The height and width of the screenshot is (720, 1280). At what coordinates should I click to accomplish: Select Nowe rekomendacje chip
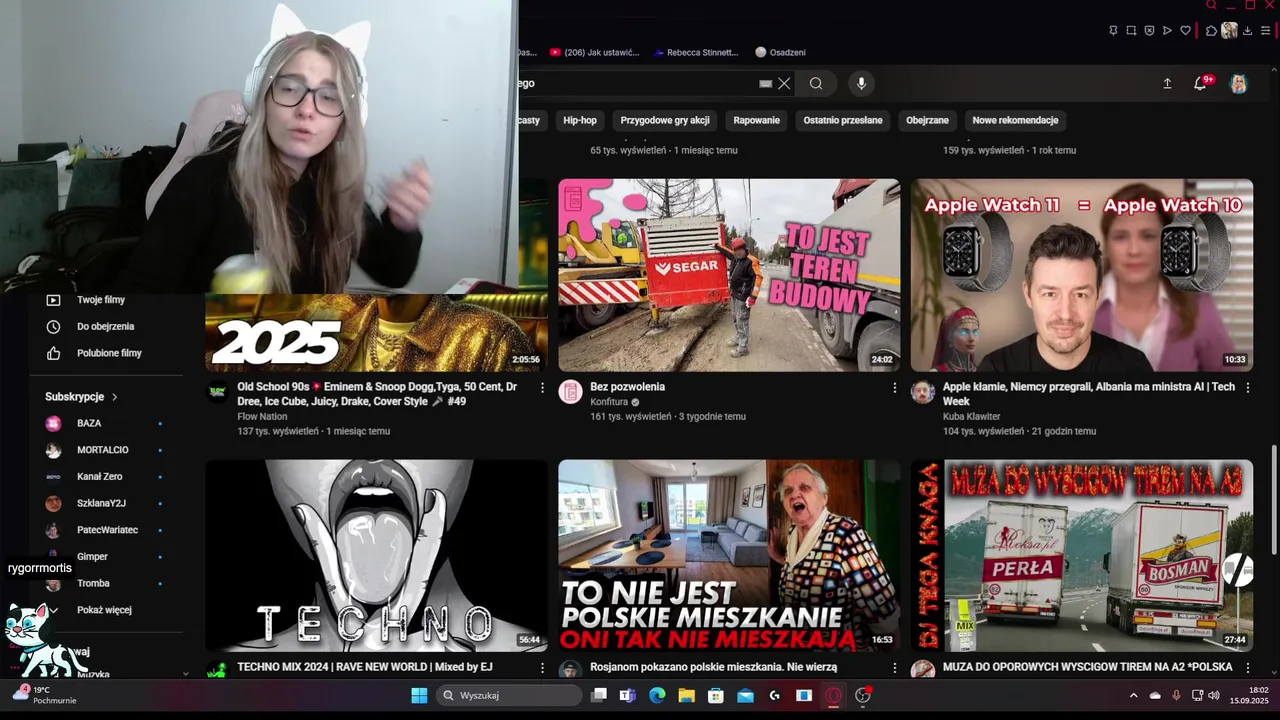(x=1015, y=120)
